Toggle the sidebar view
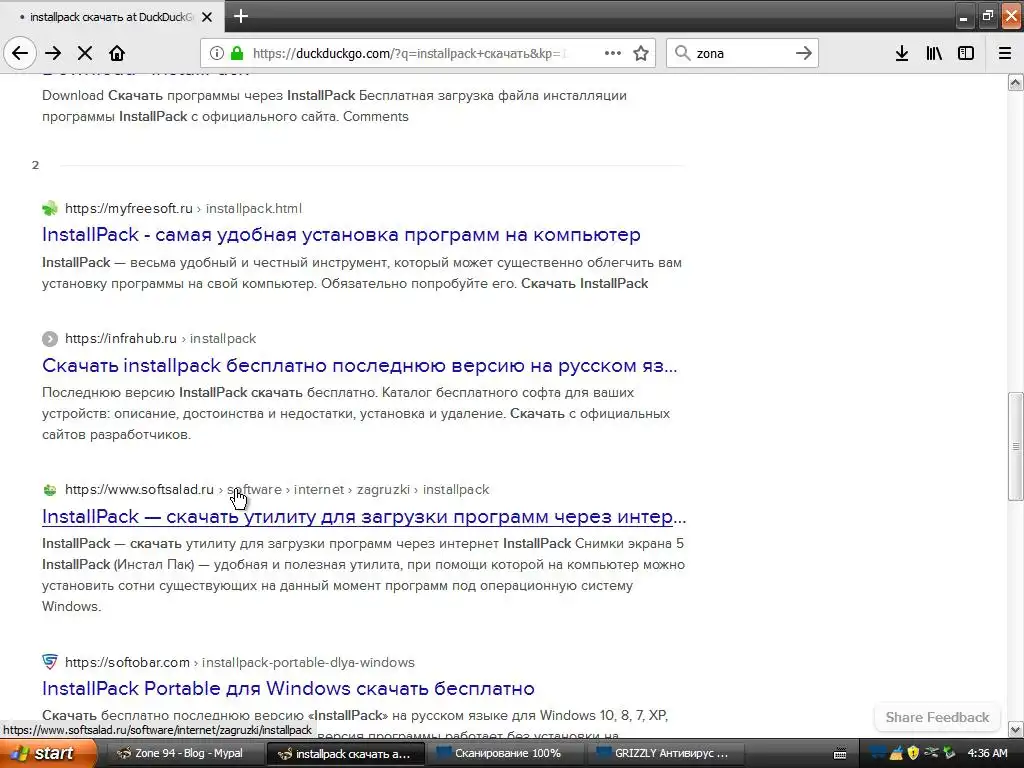The width and height of the screenshot is (1024, 768). tap(966, 54)
